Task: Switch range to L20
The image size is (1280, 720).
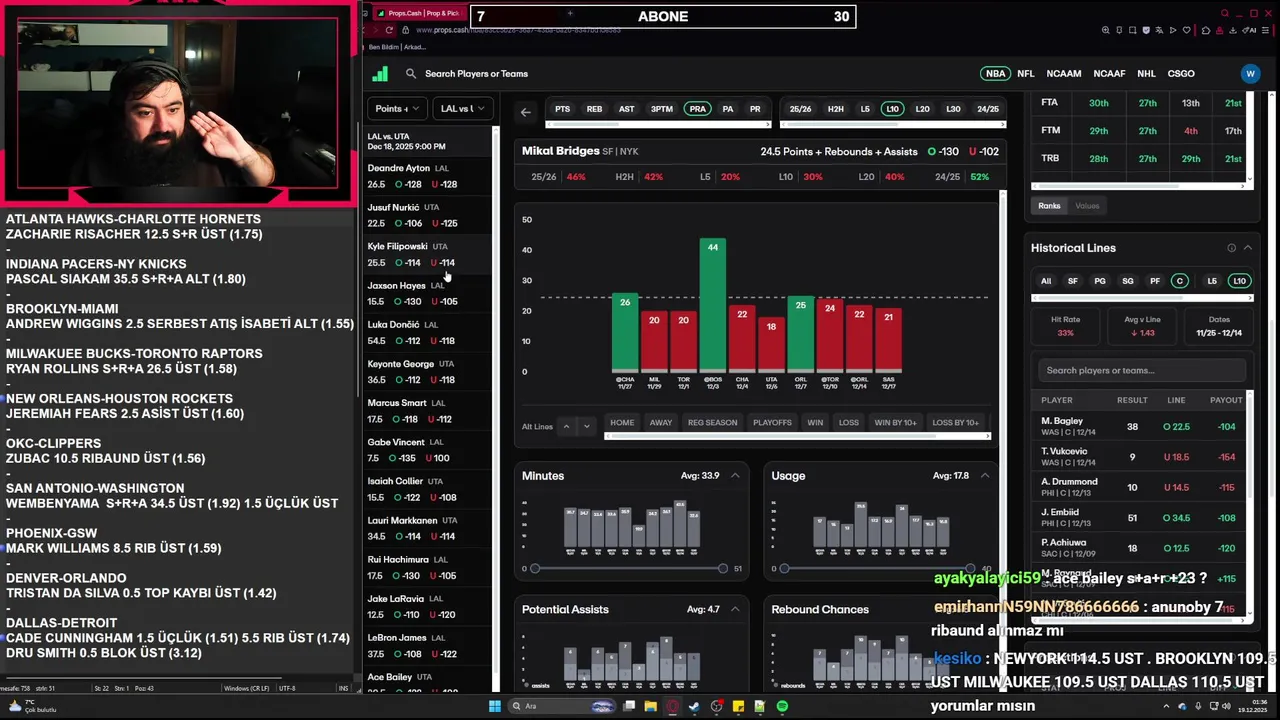Action: tap(922, 109)
